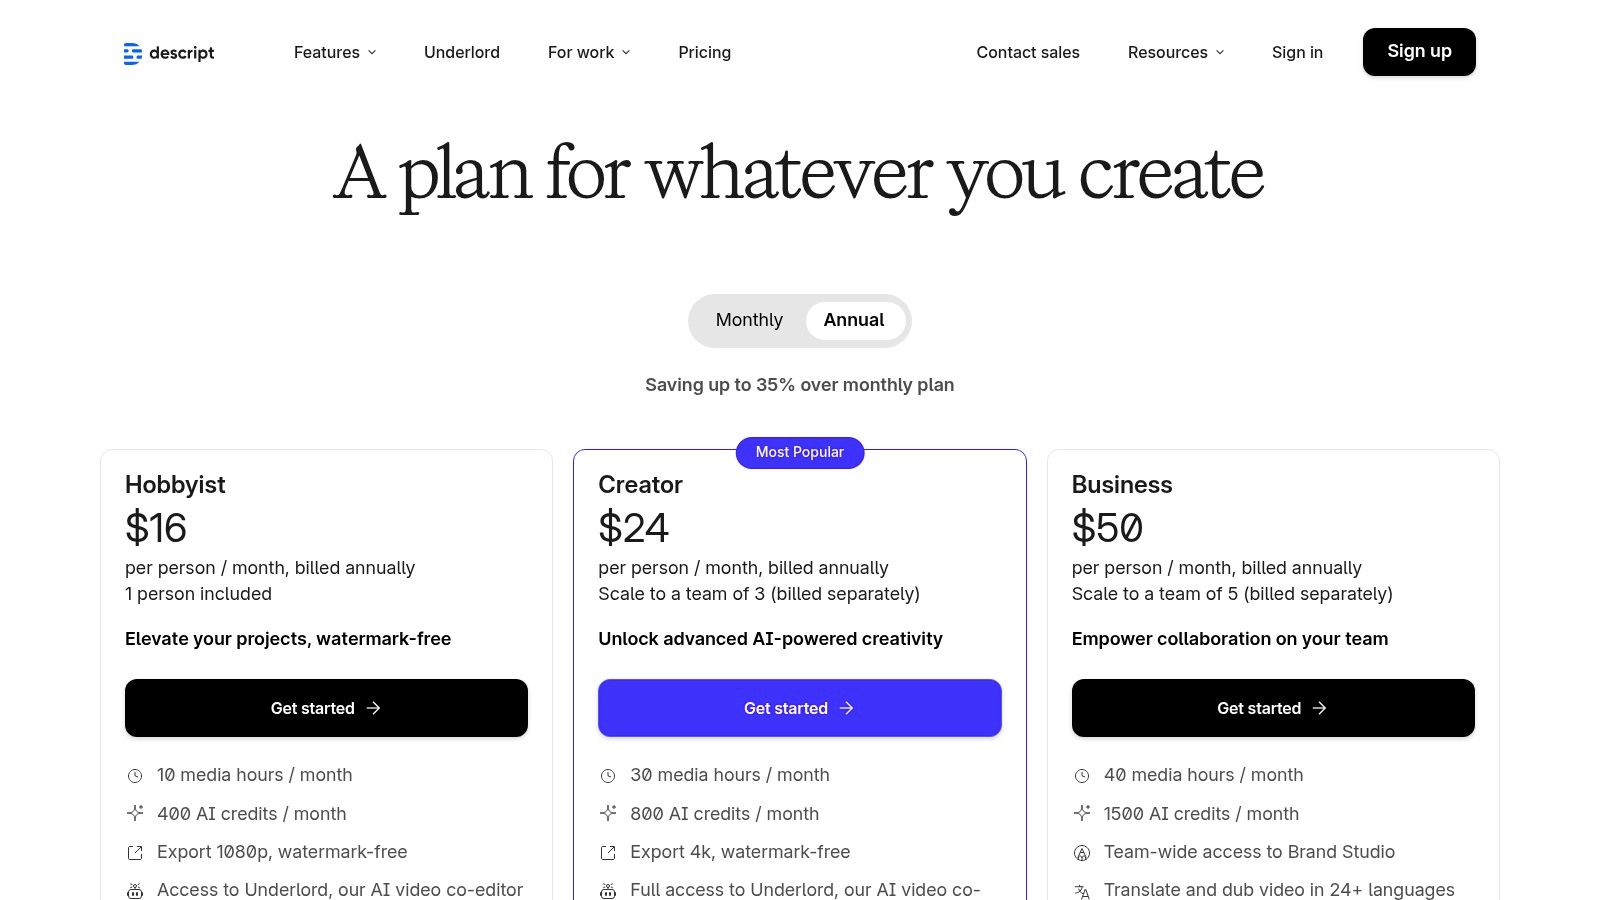This screenshot has width=1600, height=900.
Task: Open the Contact sales link
Action: [1028, 52]
